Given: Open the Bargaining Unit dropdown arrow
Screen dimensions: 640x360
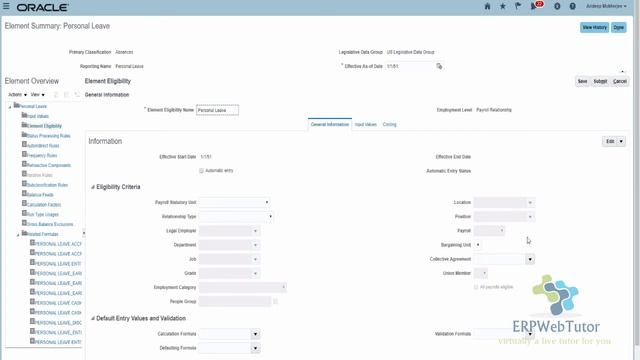Looking at the screenshot, I should [x=478, y=245].
